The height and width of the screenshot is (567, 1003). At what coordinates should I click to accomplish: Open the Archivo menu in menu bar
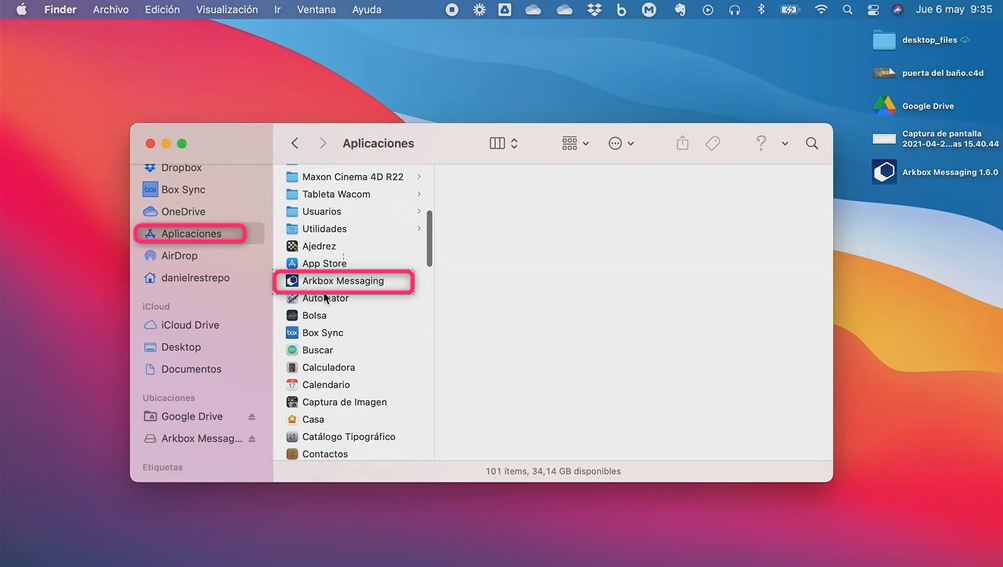click(x=110, y=10)
